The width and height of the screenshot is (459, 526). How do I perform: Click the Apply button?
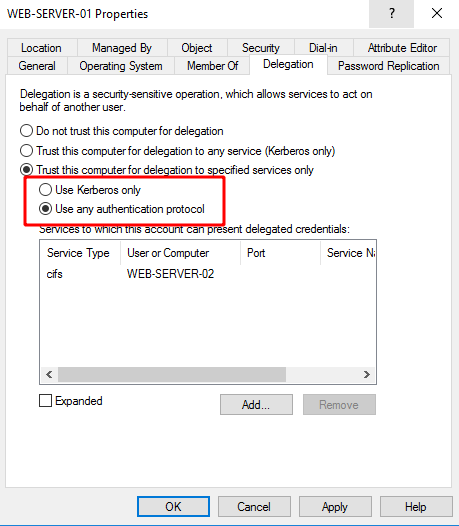(335, 507)
